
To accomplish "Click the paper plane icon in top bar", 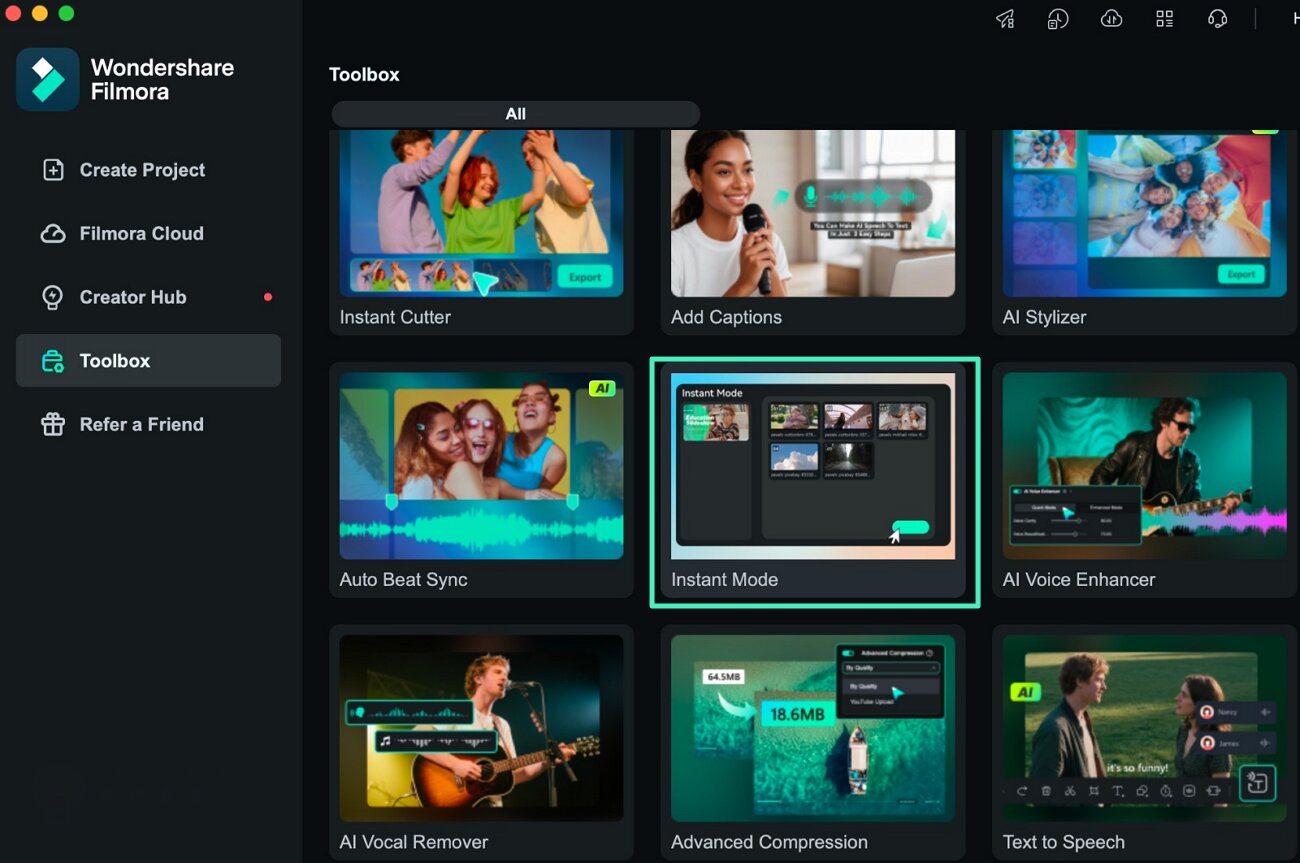I will 1005,19.
